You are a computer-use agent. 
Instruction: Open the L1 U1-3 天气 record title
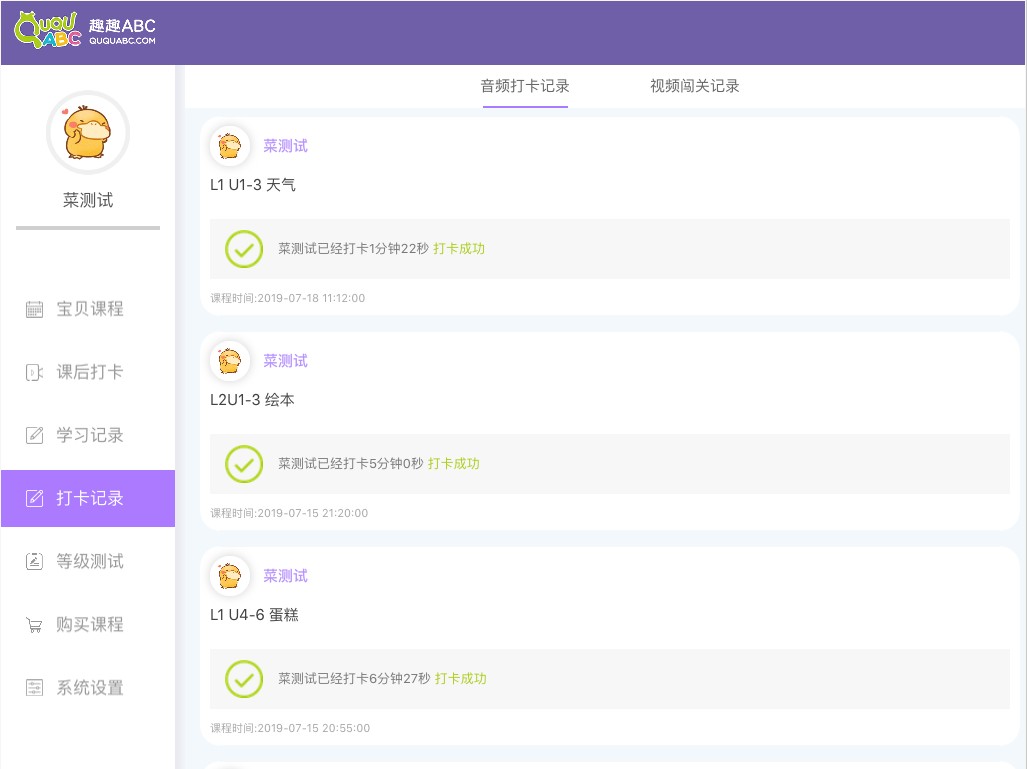point(252,185)
